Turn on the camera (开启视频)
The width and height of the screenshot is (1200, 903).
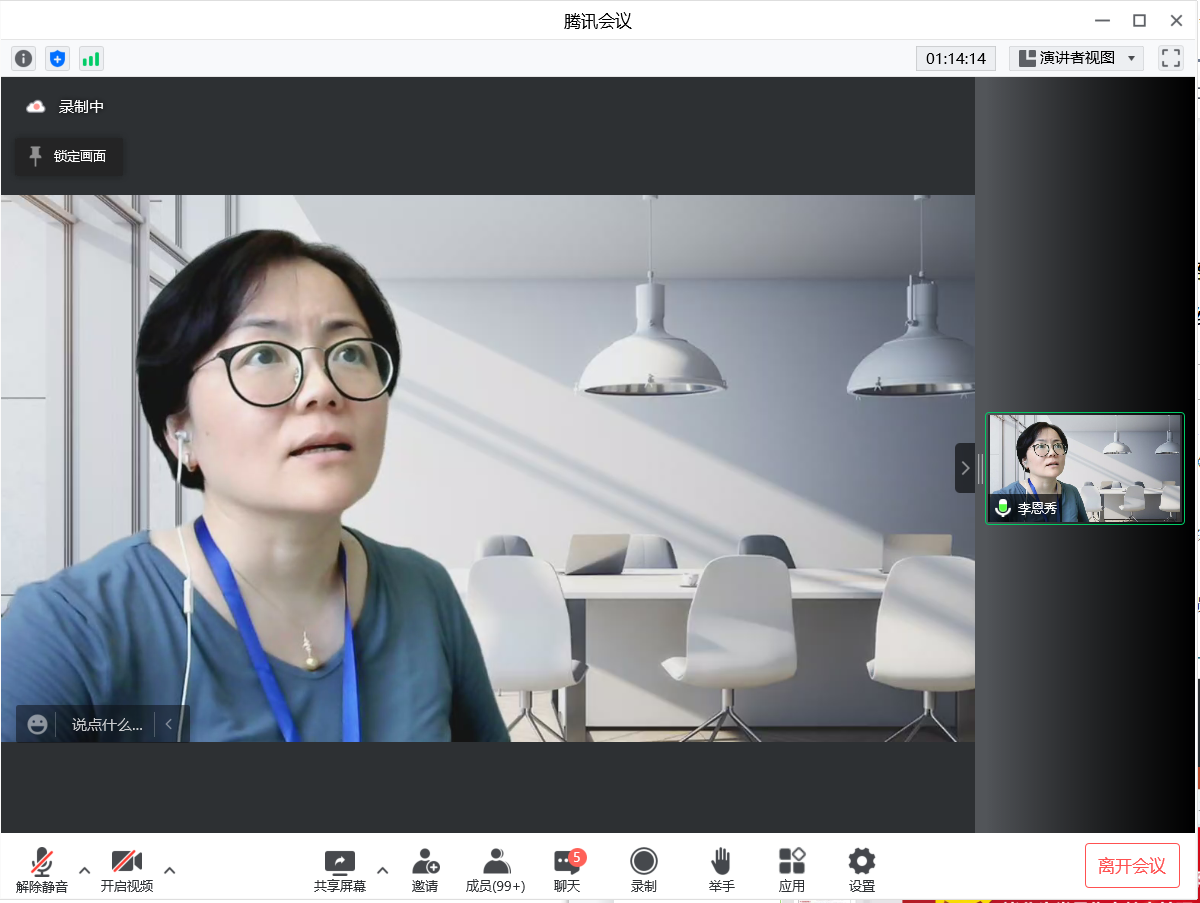click(x=127, y=870)
